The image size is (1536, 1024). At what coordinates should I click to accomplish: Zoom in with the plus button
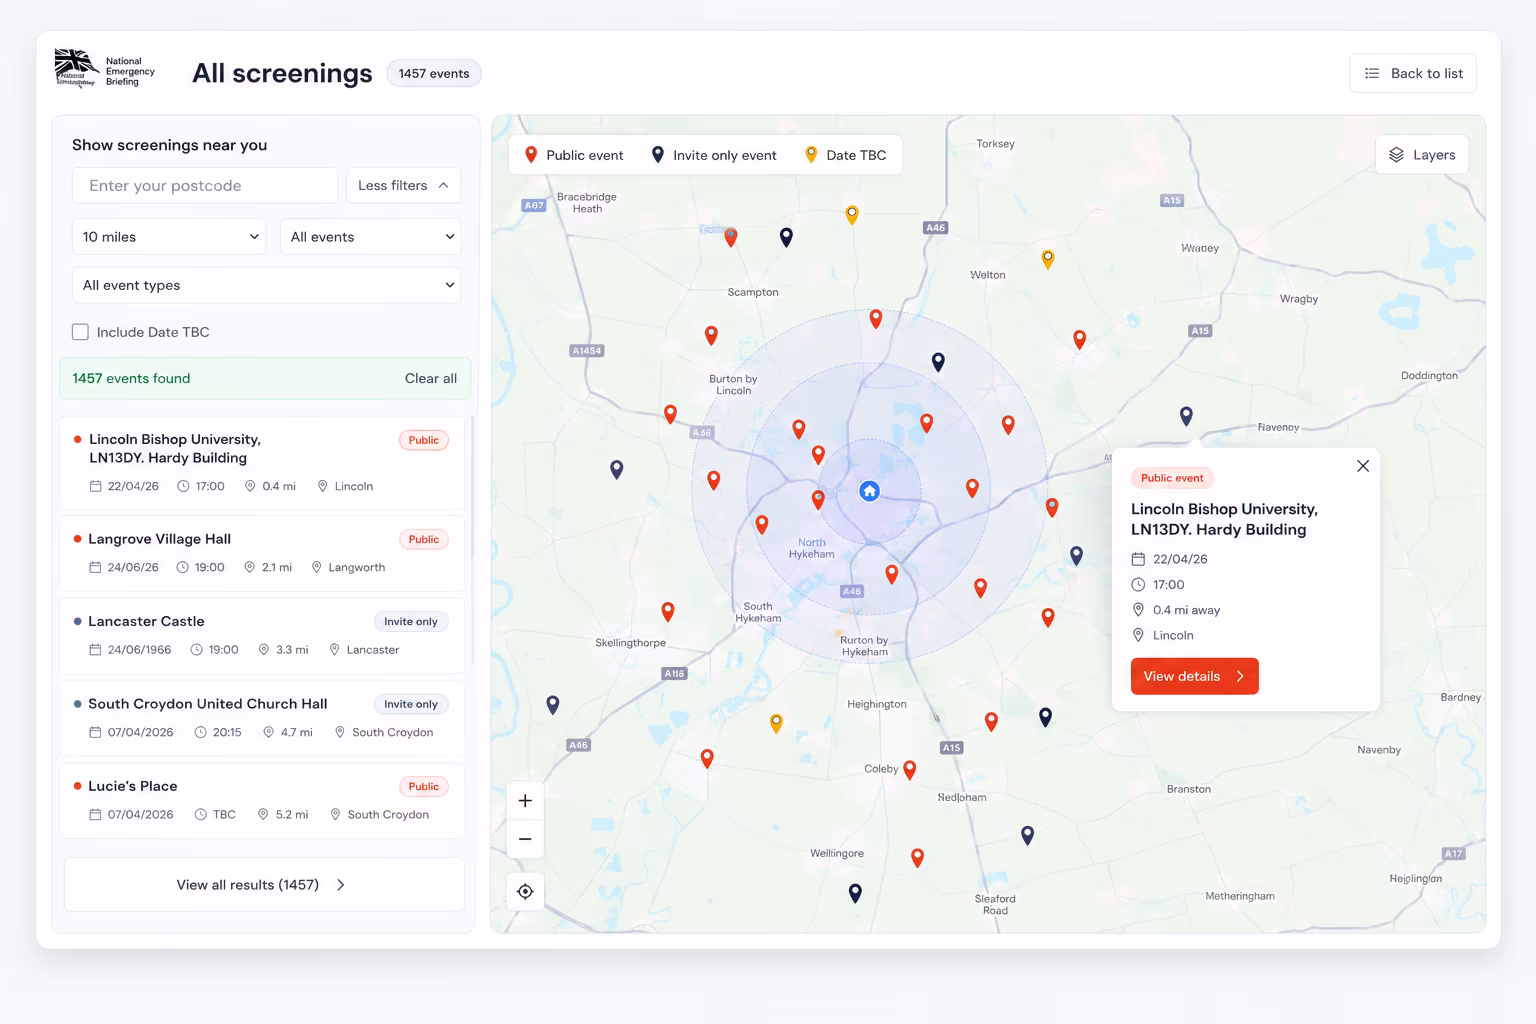[525, 801]
